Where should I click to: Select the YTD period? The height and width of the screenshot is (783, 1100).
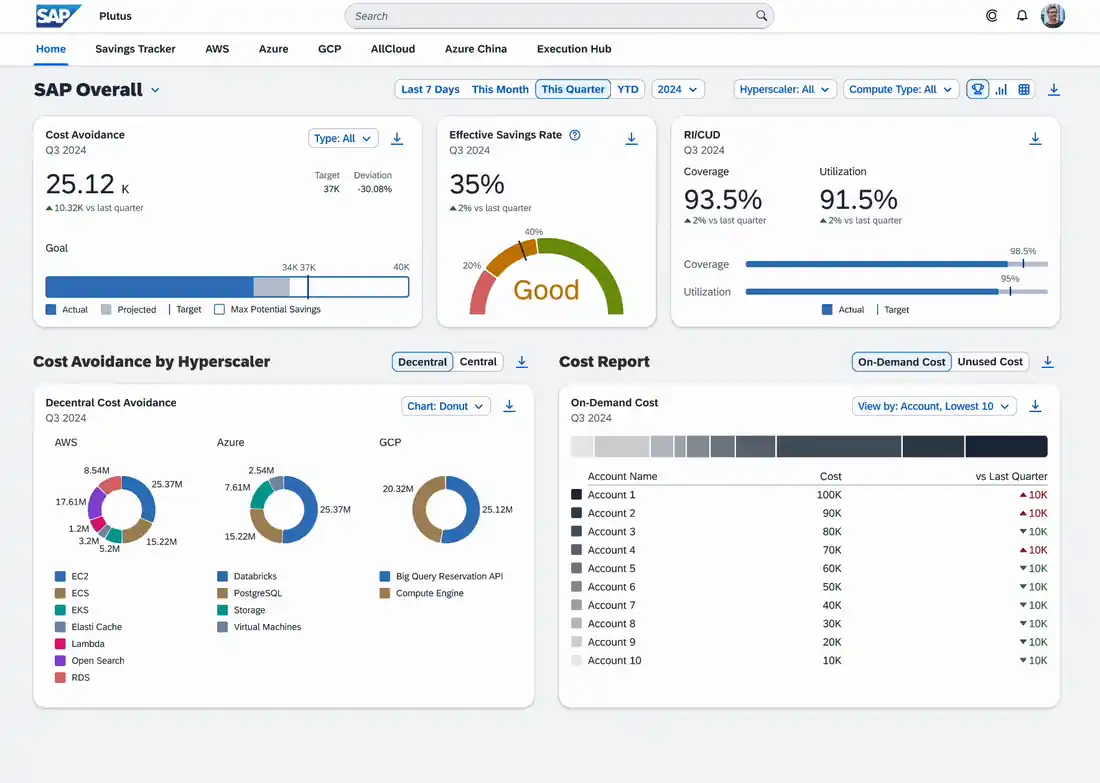coord(628,89)
